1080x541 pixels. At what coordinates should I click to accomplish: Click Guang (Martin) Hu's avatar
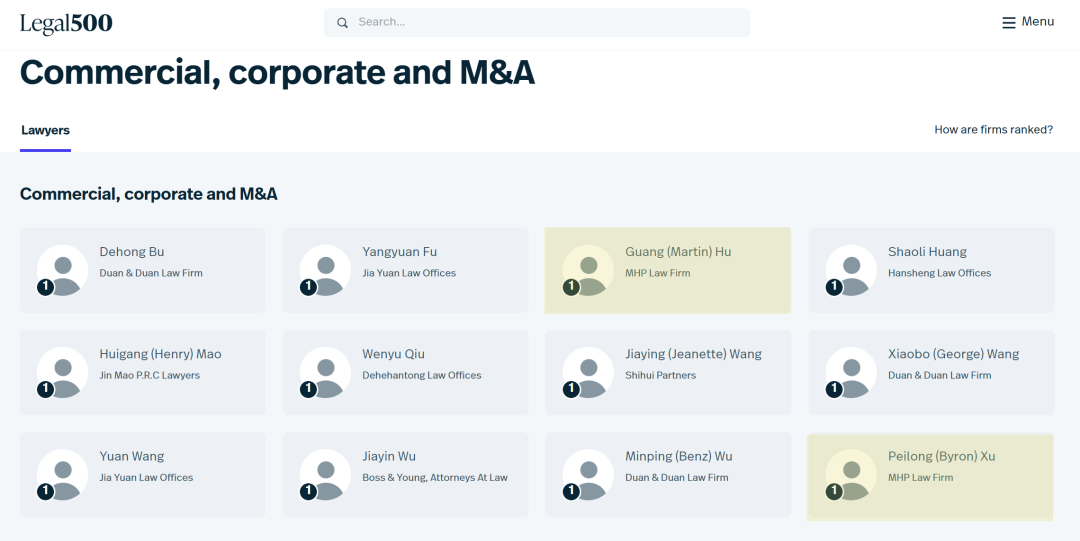(588, 270)
